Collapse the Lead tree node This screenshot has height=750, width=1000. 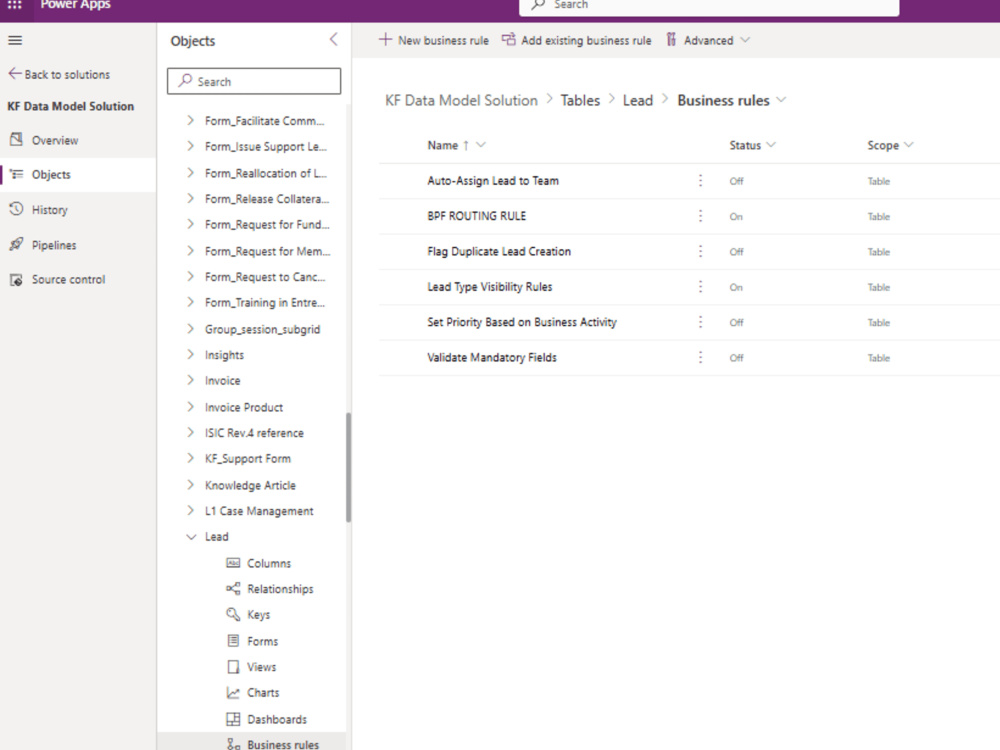pyautogui.click(x=191, y=537)
